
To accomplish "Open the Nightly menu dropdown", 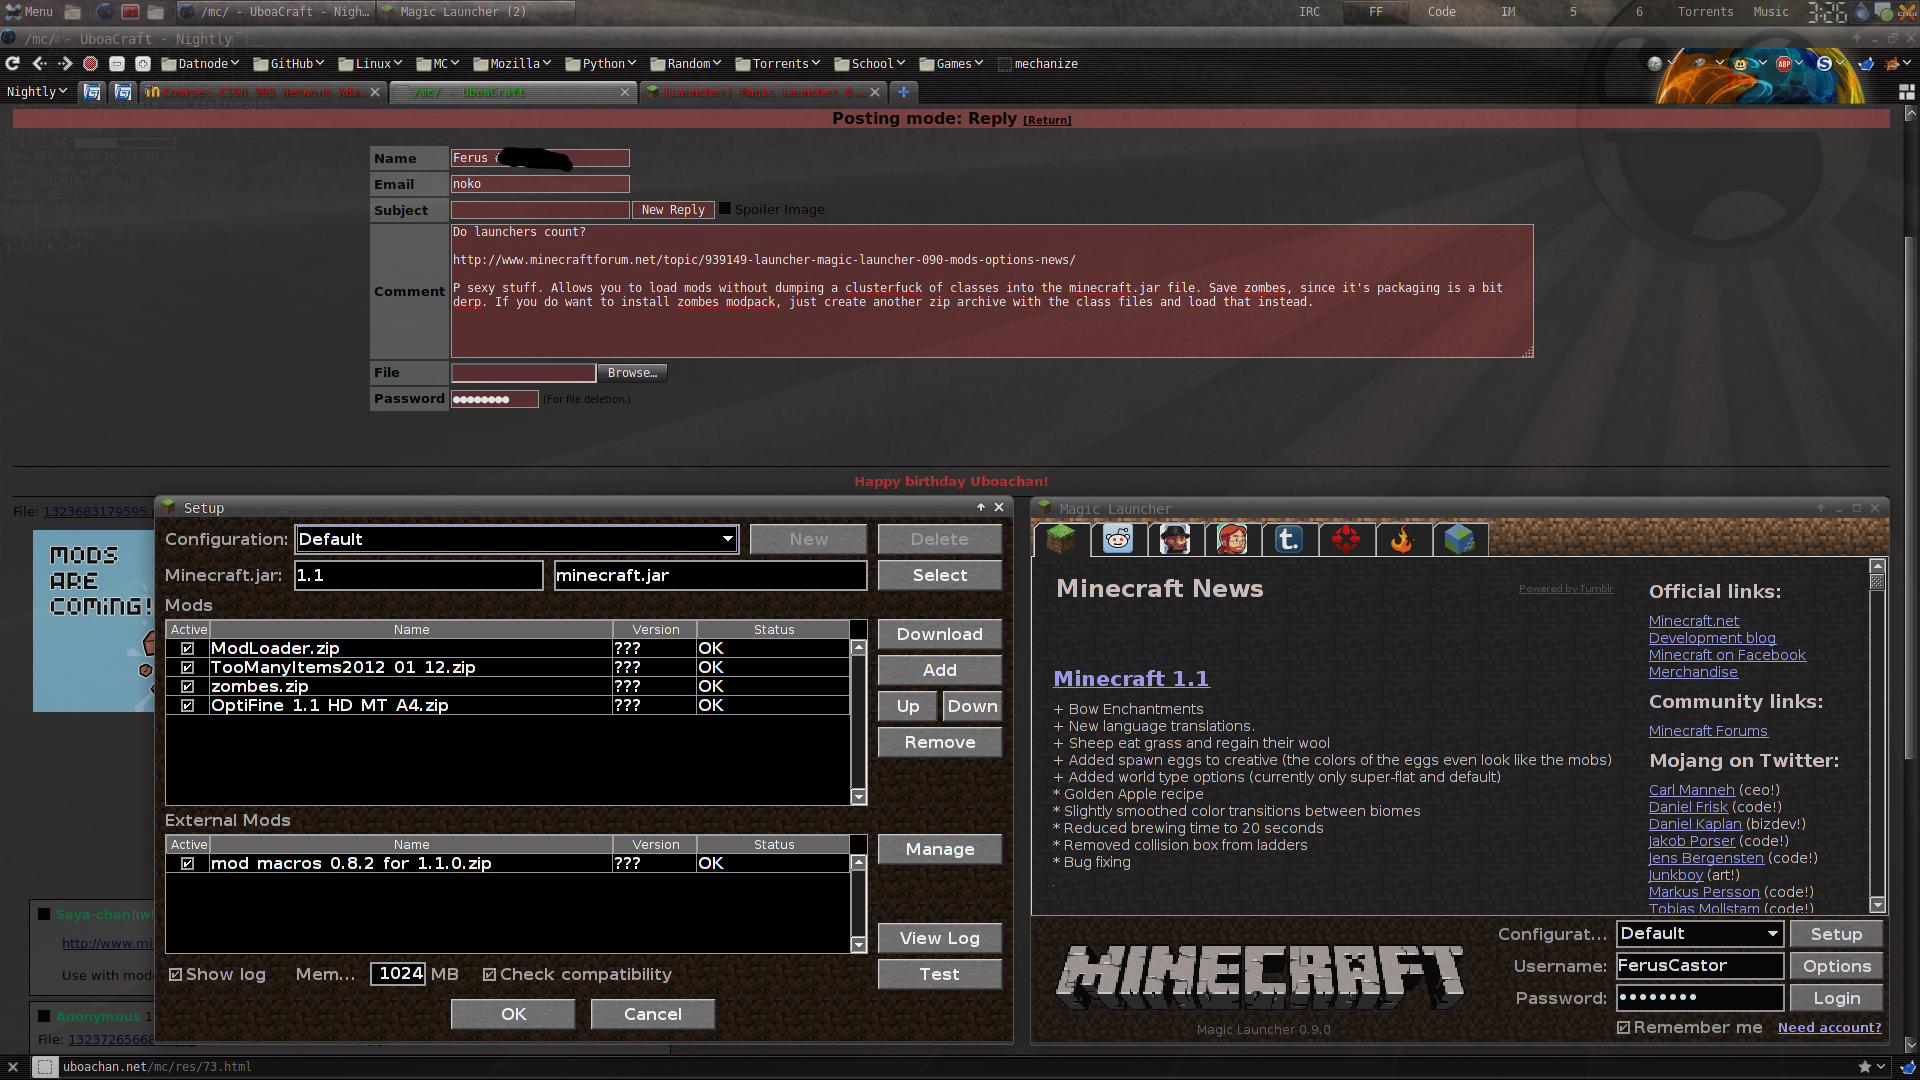I will 37,92.
